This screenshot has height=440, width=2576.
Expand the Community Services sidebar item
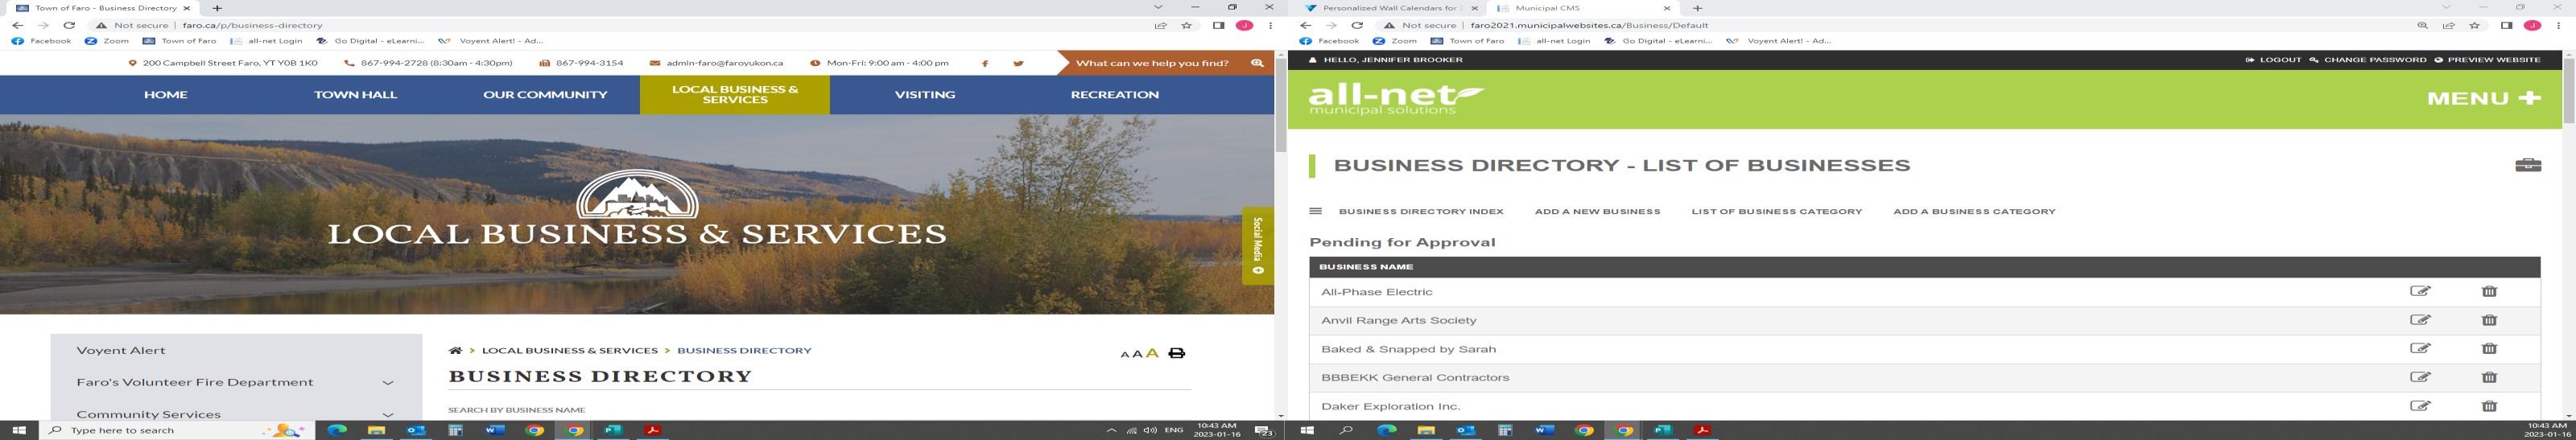(x=388, y=414)
